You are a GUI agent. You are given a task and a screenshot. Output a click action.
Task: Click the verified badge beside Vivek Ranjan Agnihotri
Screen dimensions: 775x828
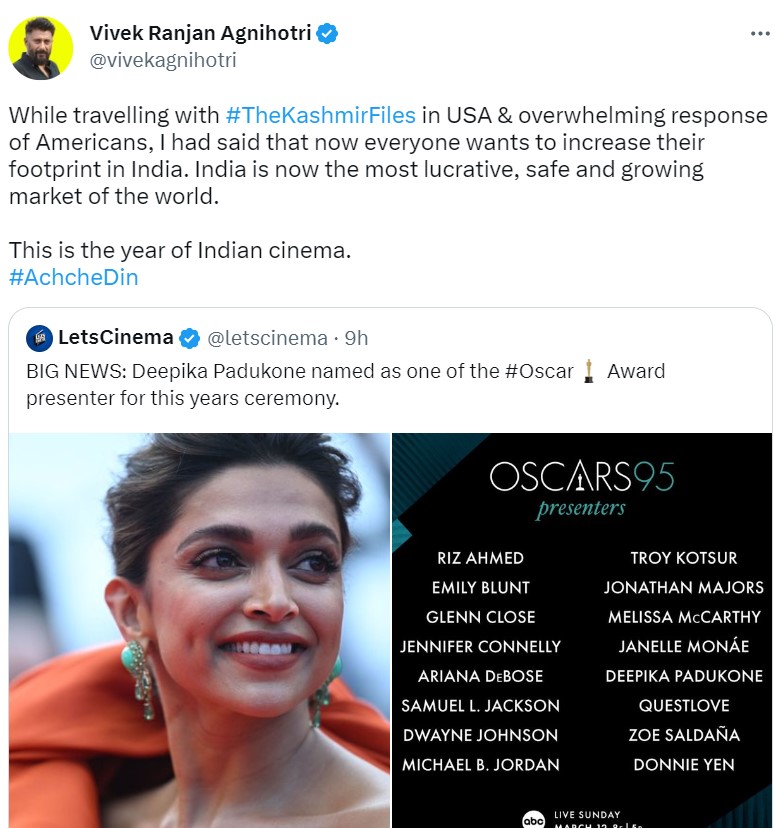[x=327, y=33]
